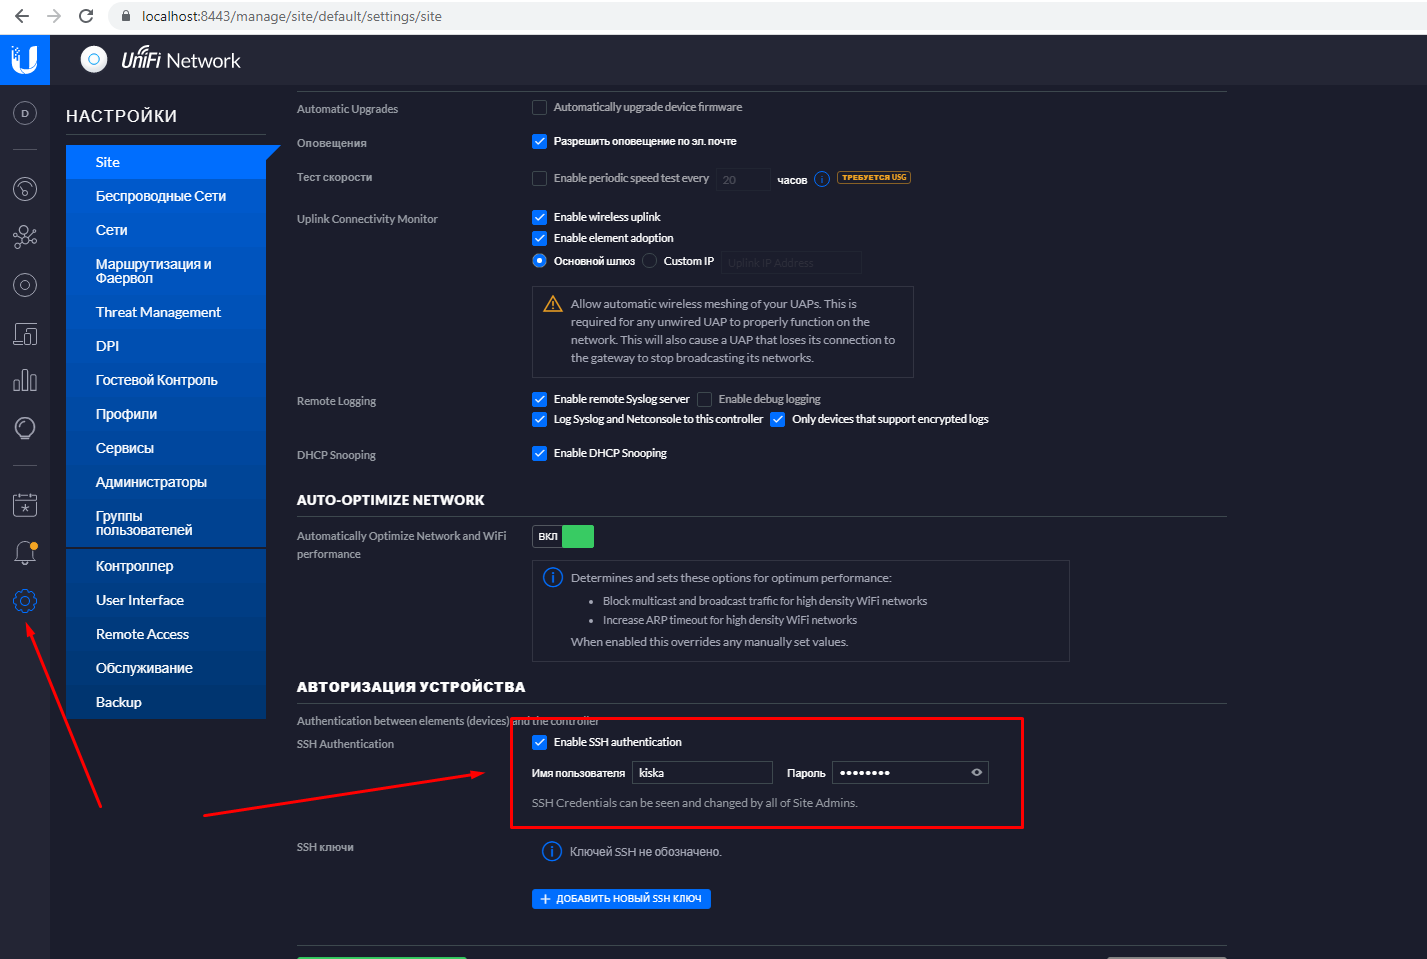1427x959 pixels.
Task: Toggle Only devices that support encrypted logs
Action: 778,419
